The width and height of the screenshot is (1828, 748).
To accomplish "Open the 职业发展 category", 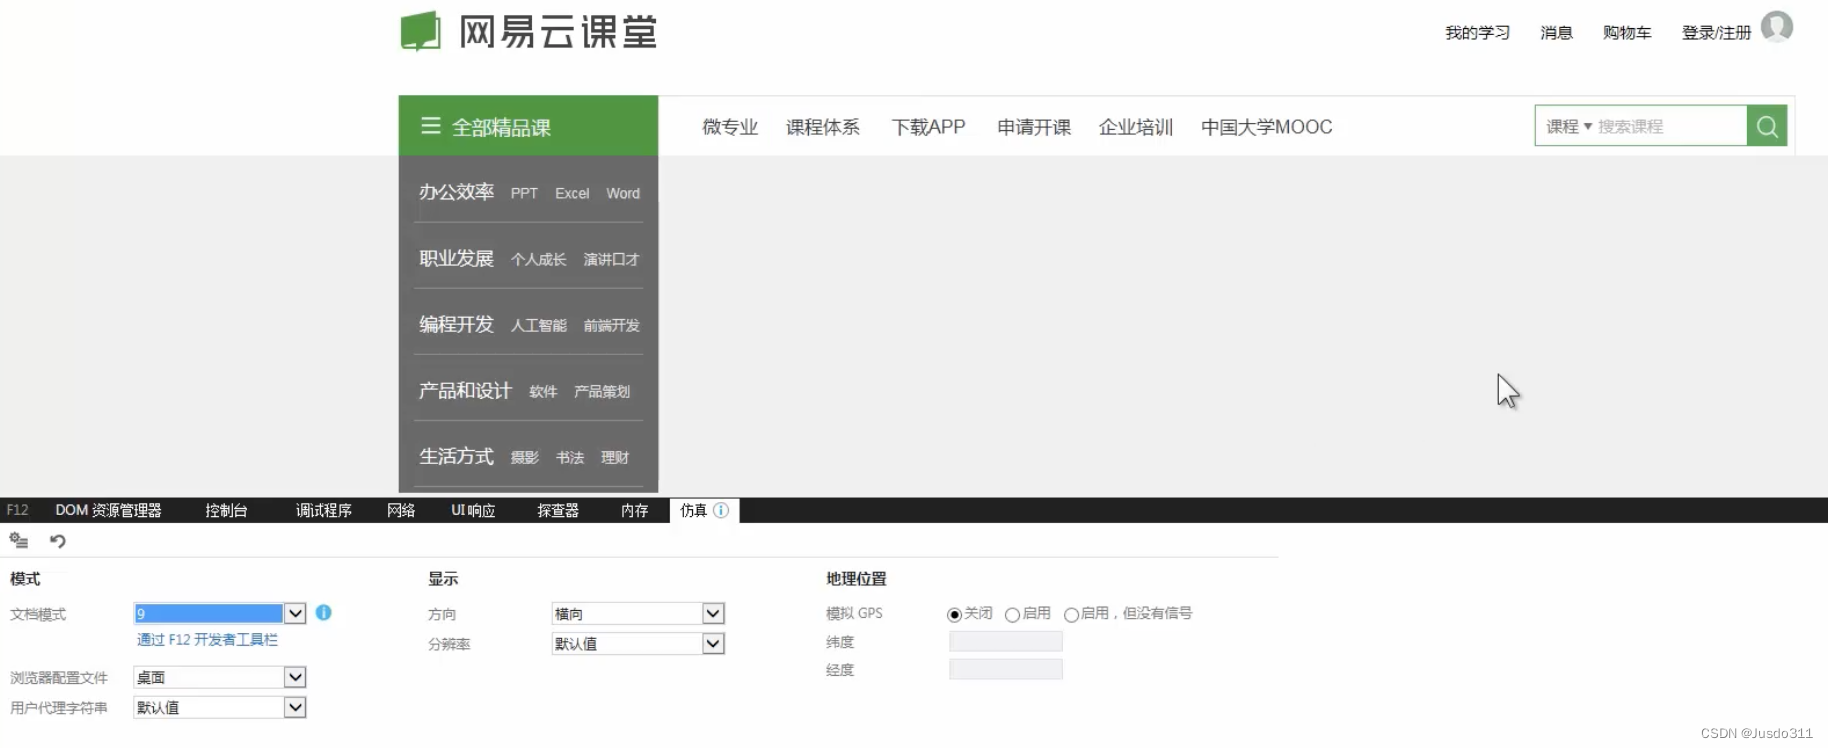I will (x=456, y=258).
